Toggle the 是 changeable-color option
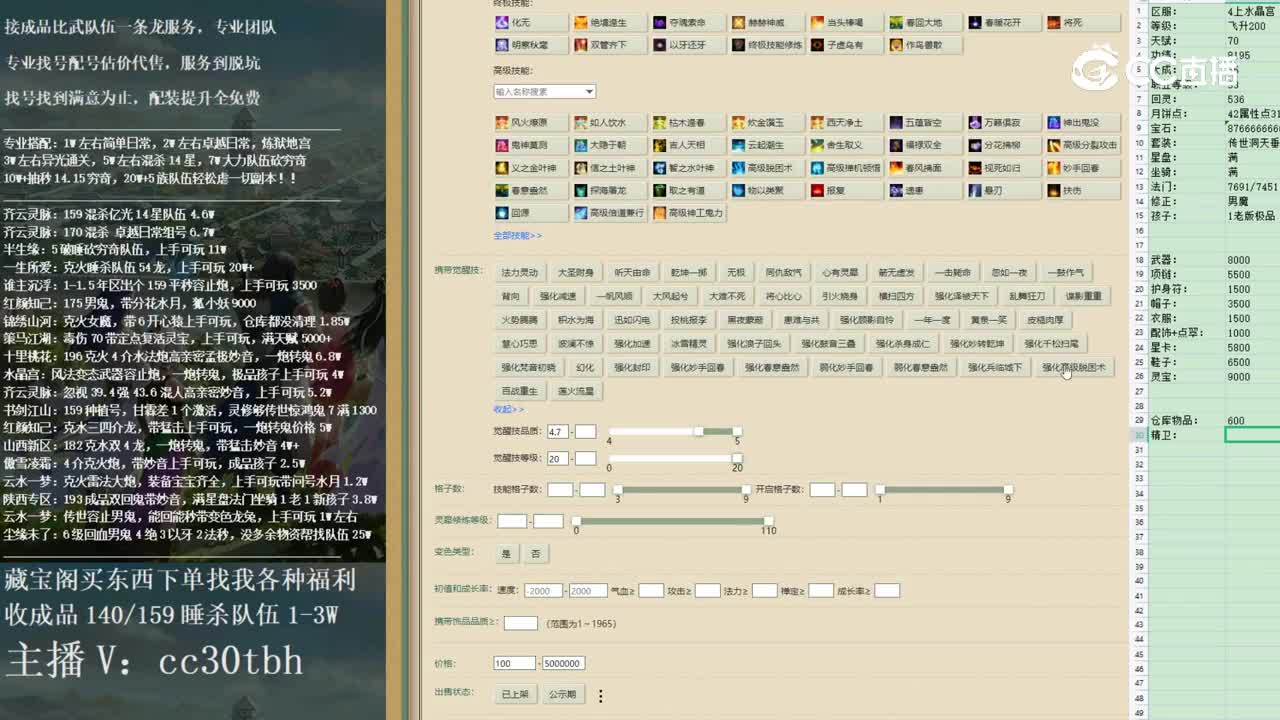The image size is (1280, 720). pyautogui.click(x=507, y=553)
